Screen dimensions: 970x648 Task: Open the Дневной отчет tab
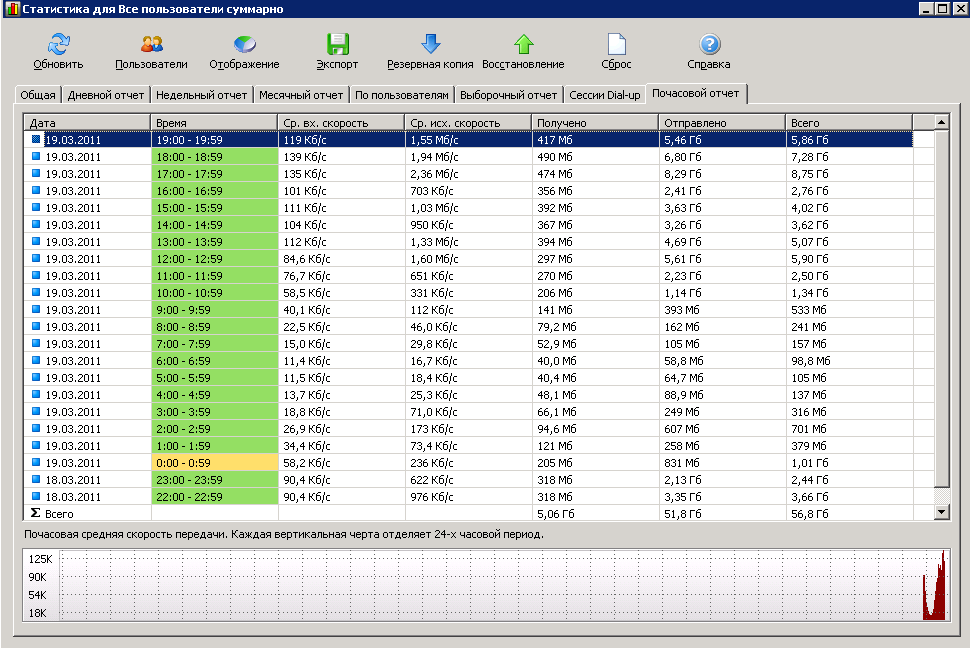(x=106, y=96)
